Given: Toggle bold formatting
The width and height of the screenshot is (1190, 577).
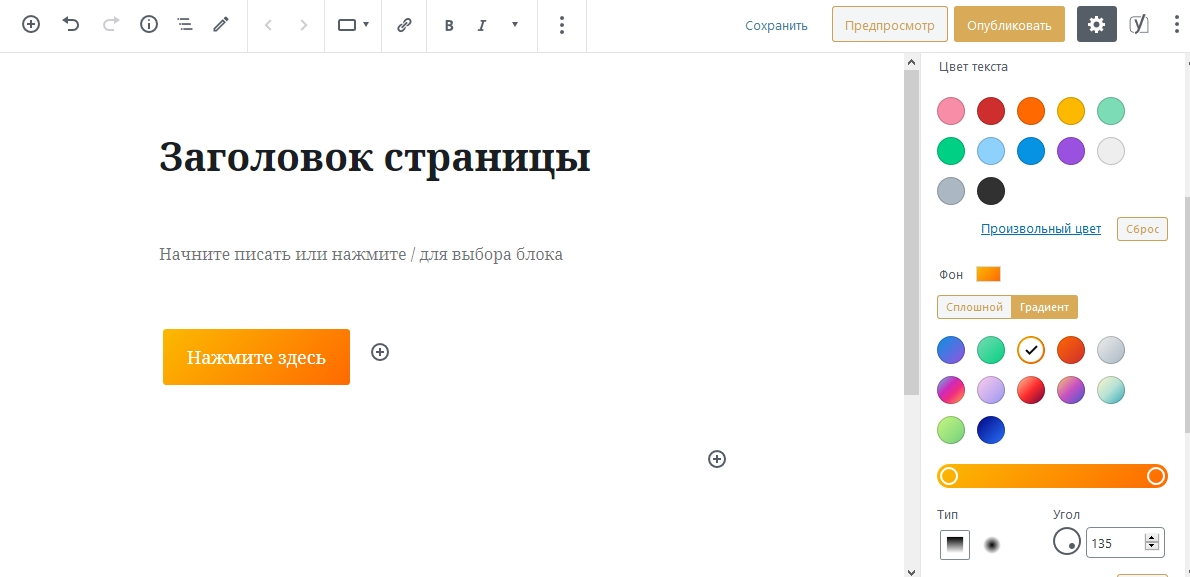Looking at the screenshot, I should (449, 25).
